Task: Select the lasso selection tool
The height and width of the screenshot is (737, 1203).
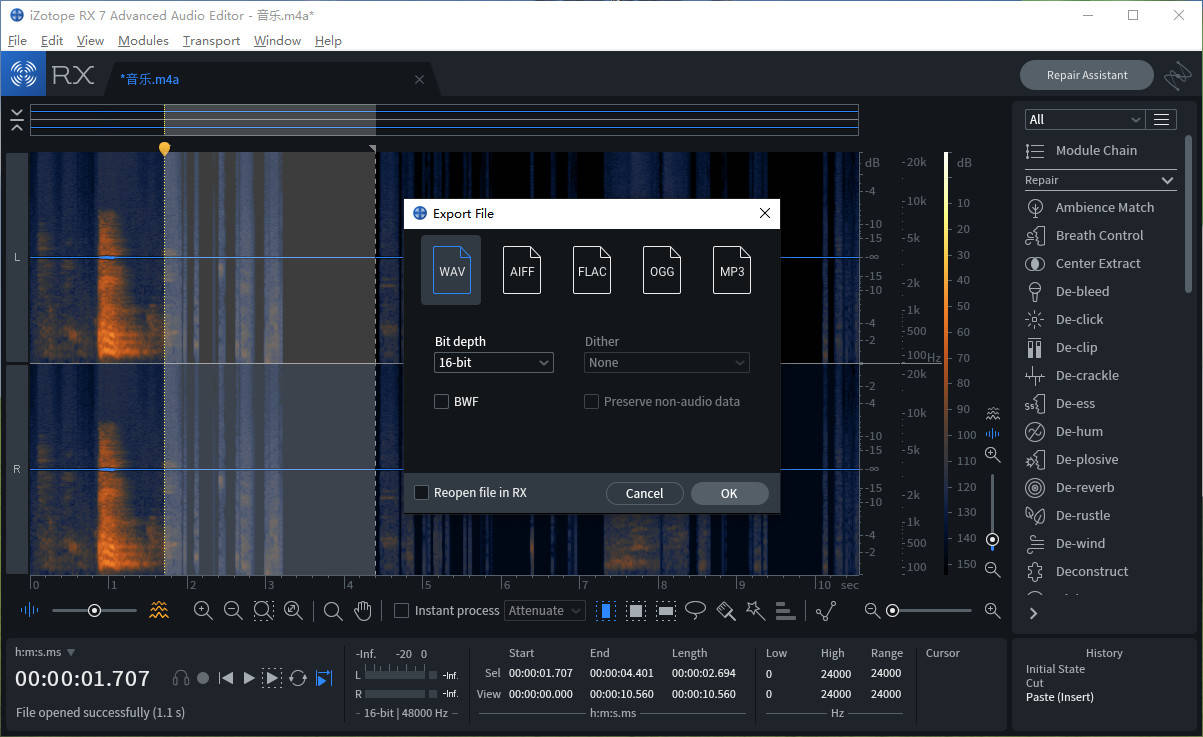Action: coord(695,610)
